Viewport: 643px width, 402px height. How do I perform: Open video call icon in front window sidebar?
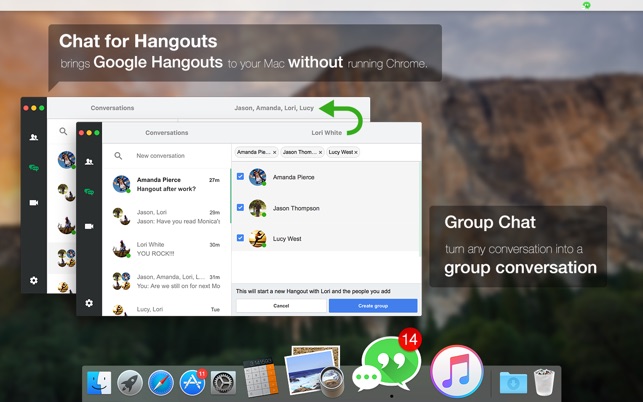89,226
